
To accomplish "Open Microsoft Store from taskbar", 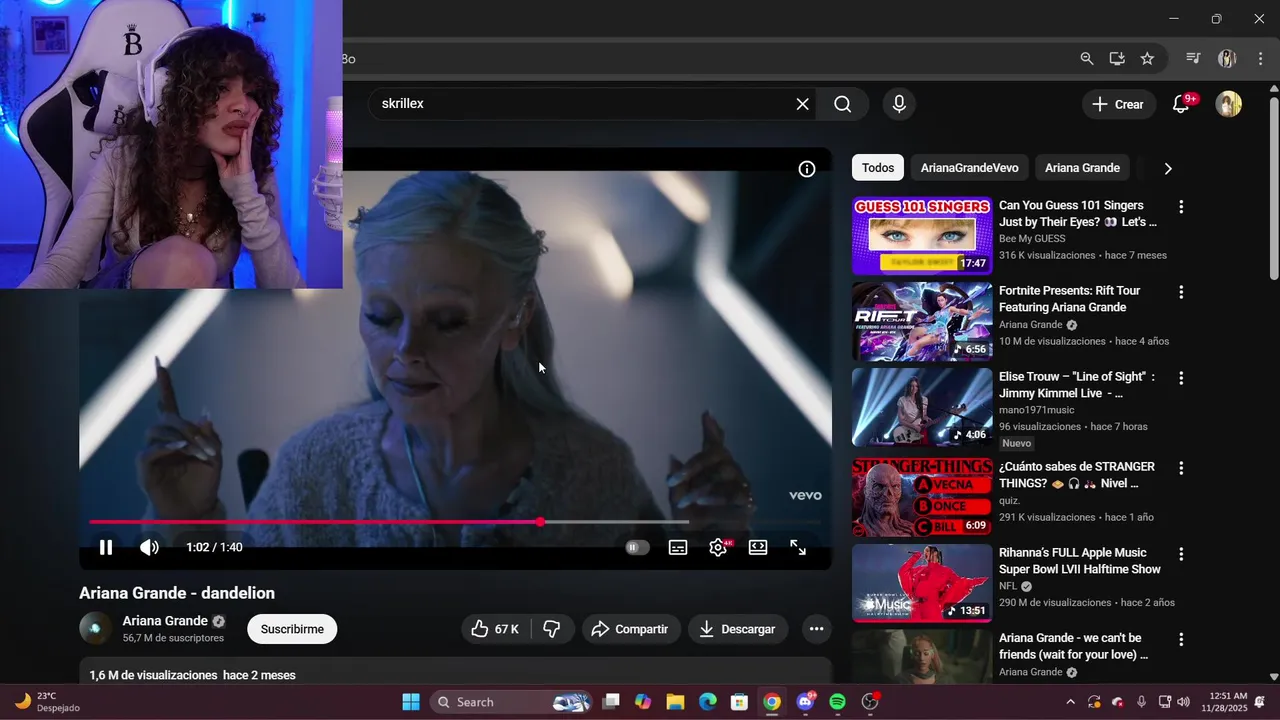I will pyautogui.click(x=739, y=702).
